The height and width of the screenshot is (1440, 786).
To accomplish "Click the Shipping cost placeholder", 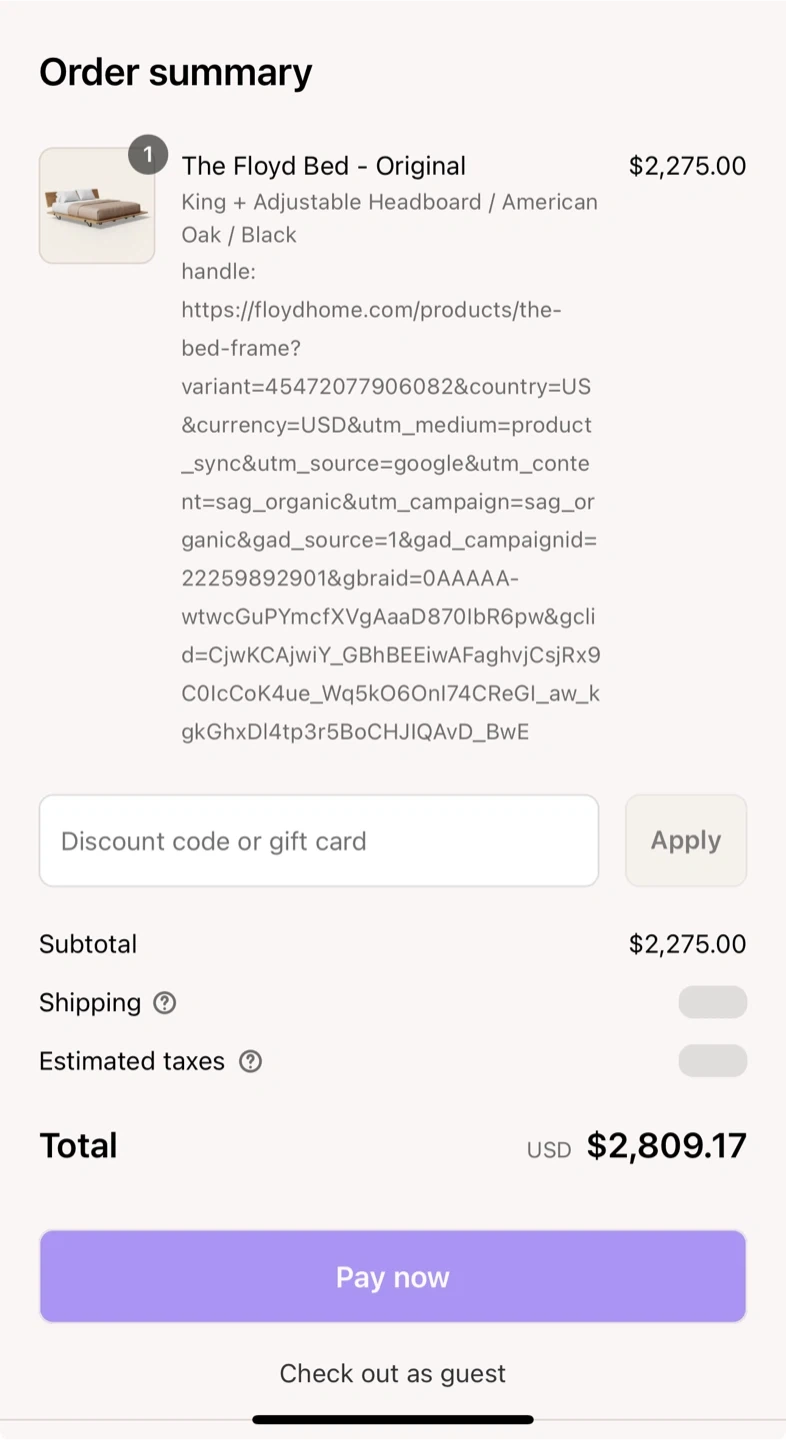I will click(x=712, y=1002).
